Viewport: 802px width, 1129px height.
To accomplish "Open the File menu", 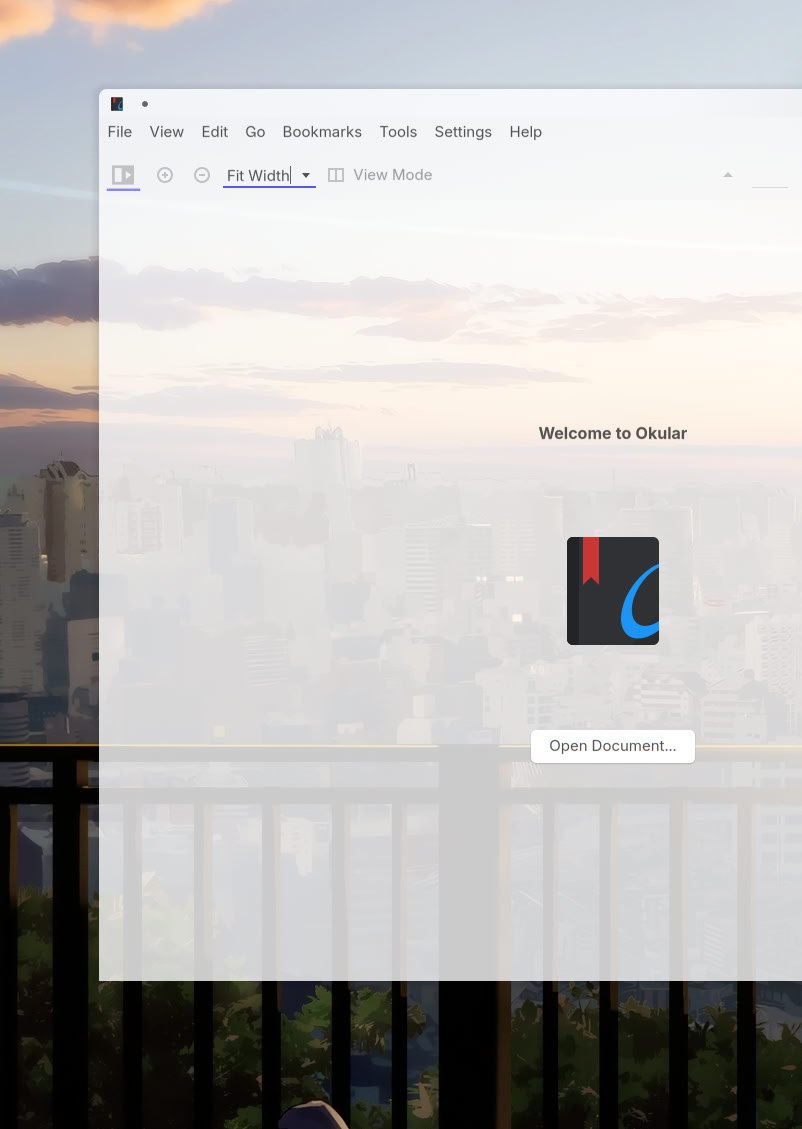I will click(x=120, y=132).
